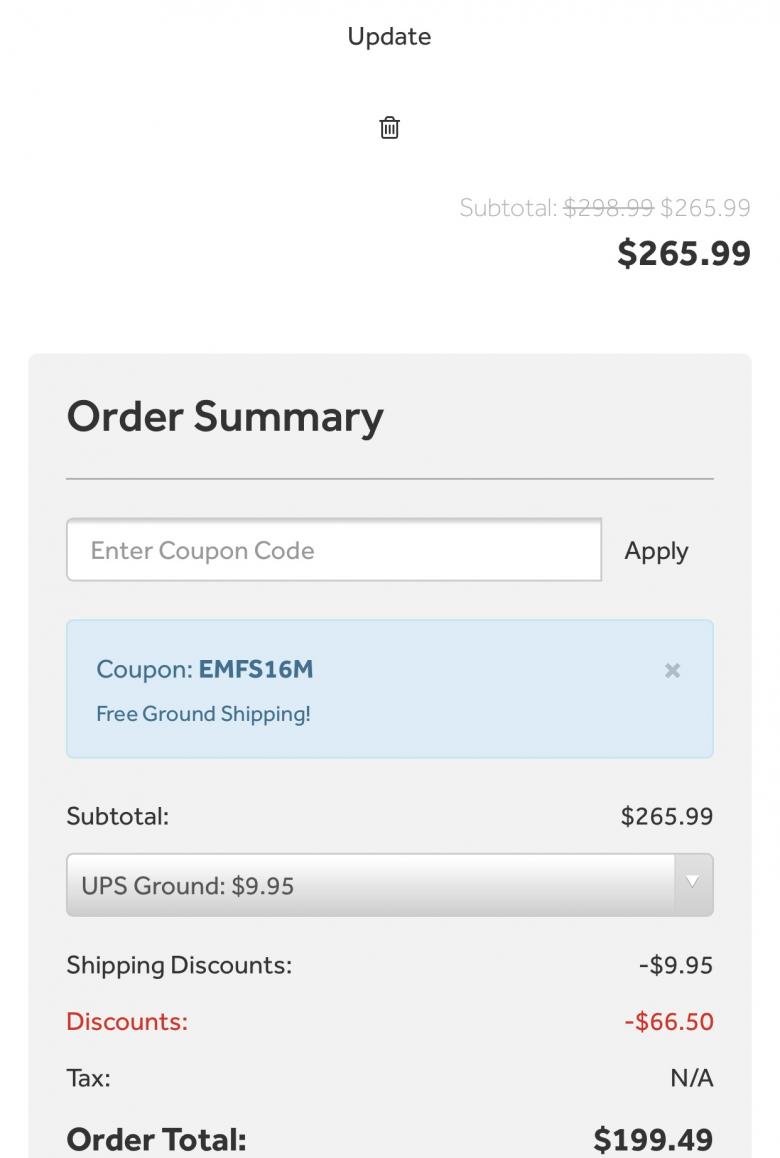Viewport: 780px width, 1158px height.
Task: Remove the EMFS16M coupon with the X
Action: tap(672, 670)
